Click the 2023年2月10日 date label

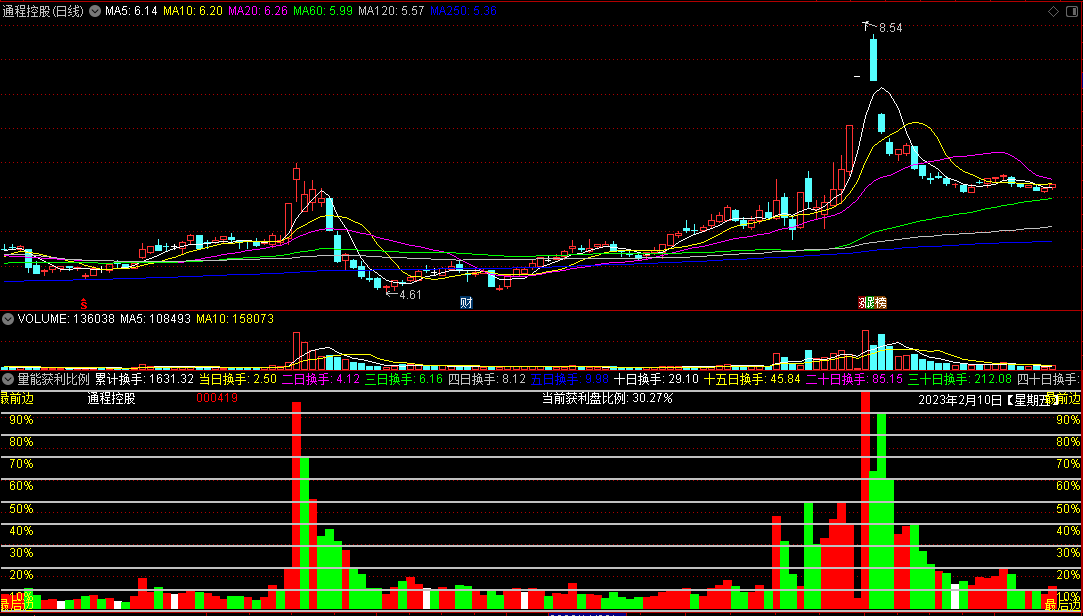pyautogui.click(x=959, y=399)
